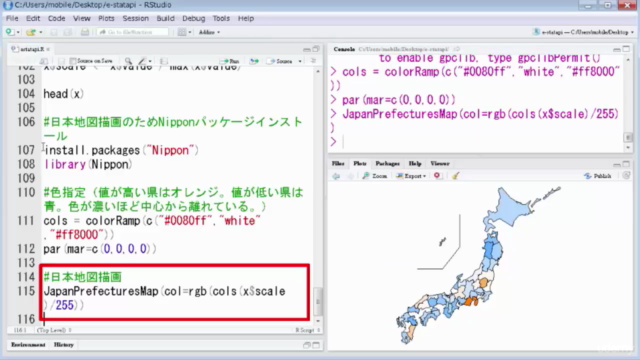The image size is (640, 360).
Task: Click the Re-run previous code icon
Action: pos(254,61)
